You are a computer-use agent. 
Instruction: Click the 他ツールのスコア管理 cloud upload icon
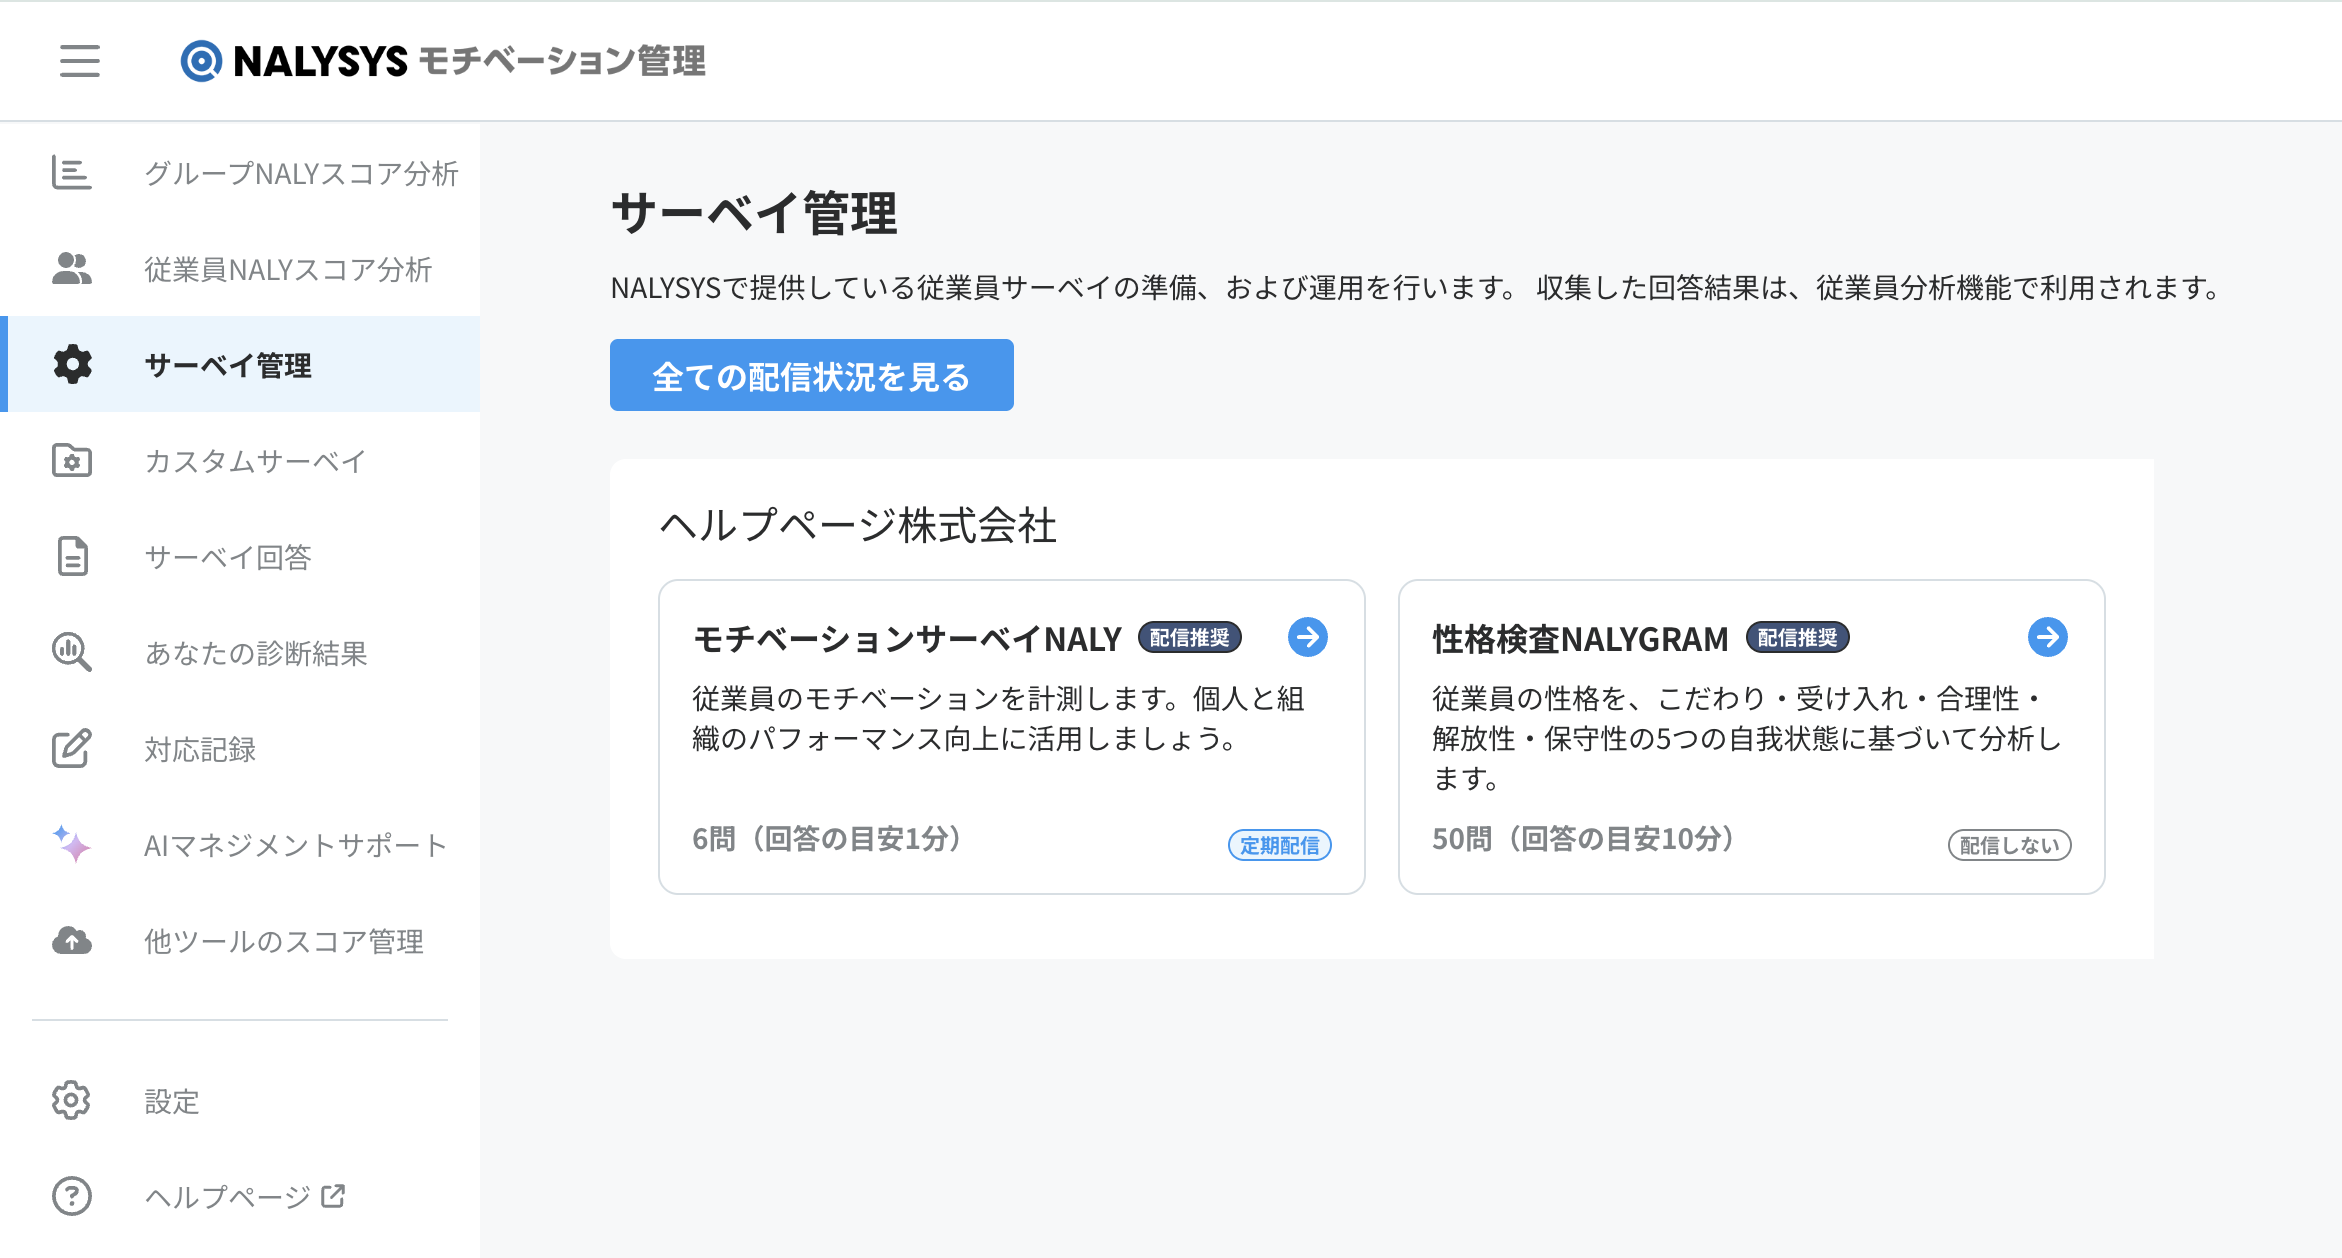(x=72, y=941)
